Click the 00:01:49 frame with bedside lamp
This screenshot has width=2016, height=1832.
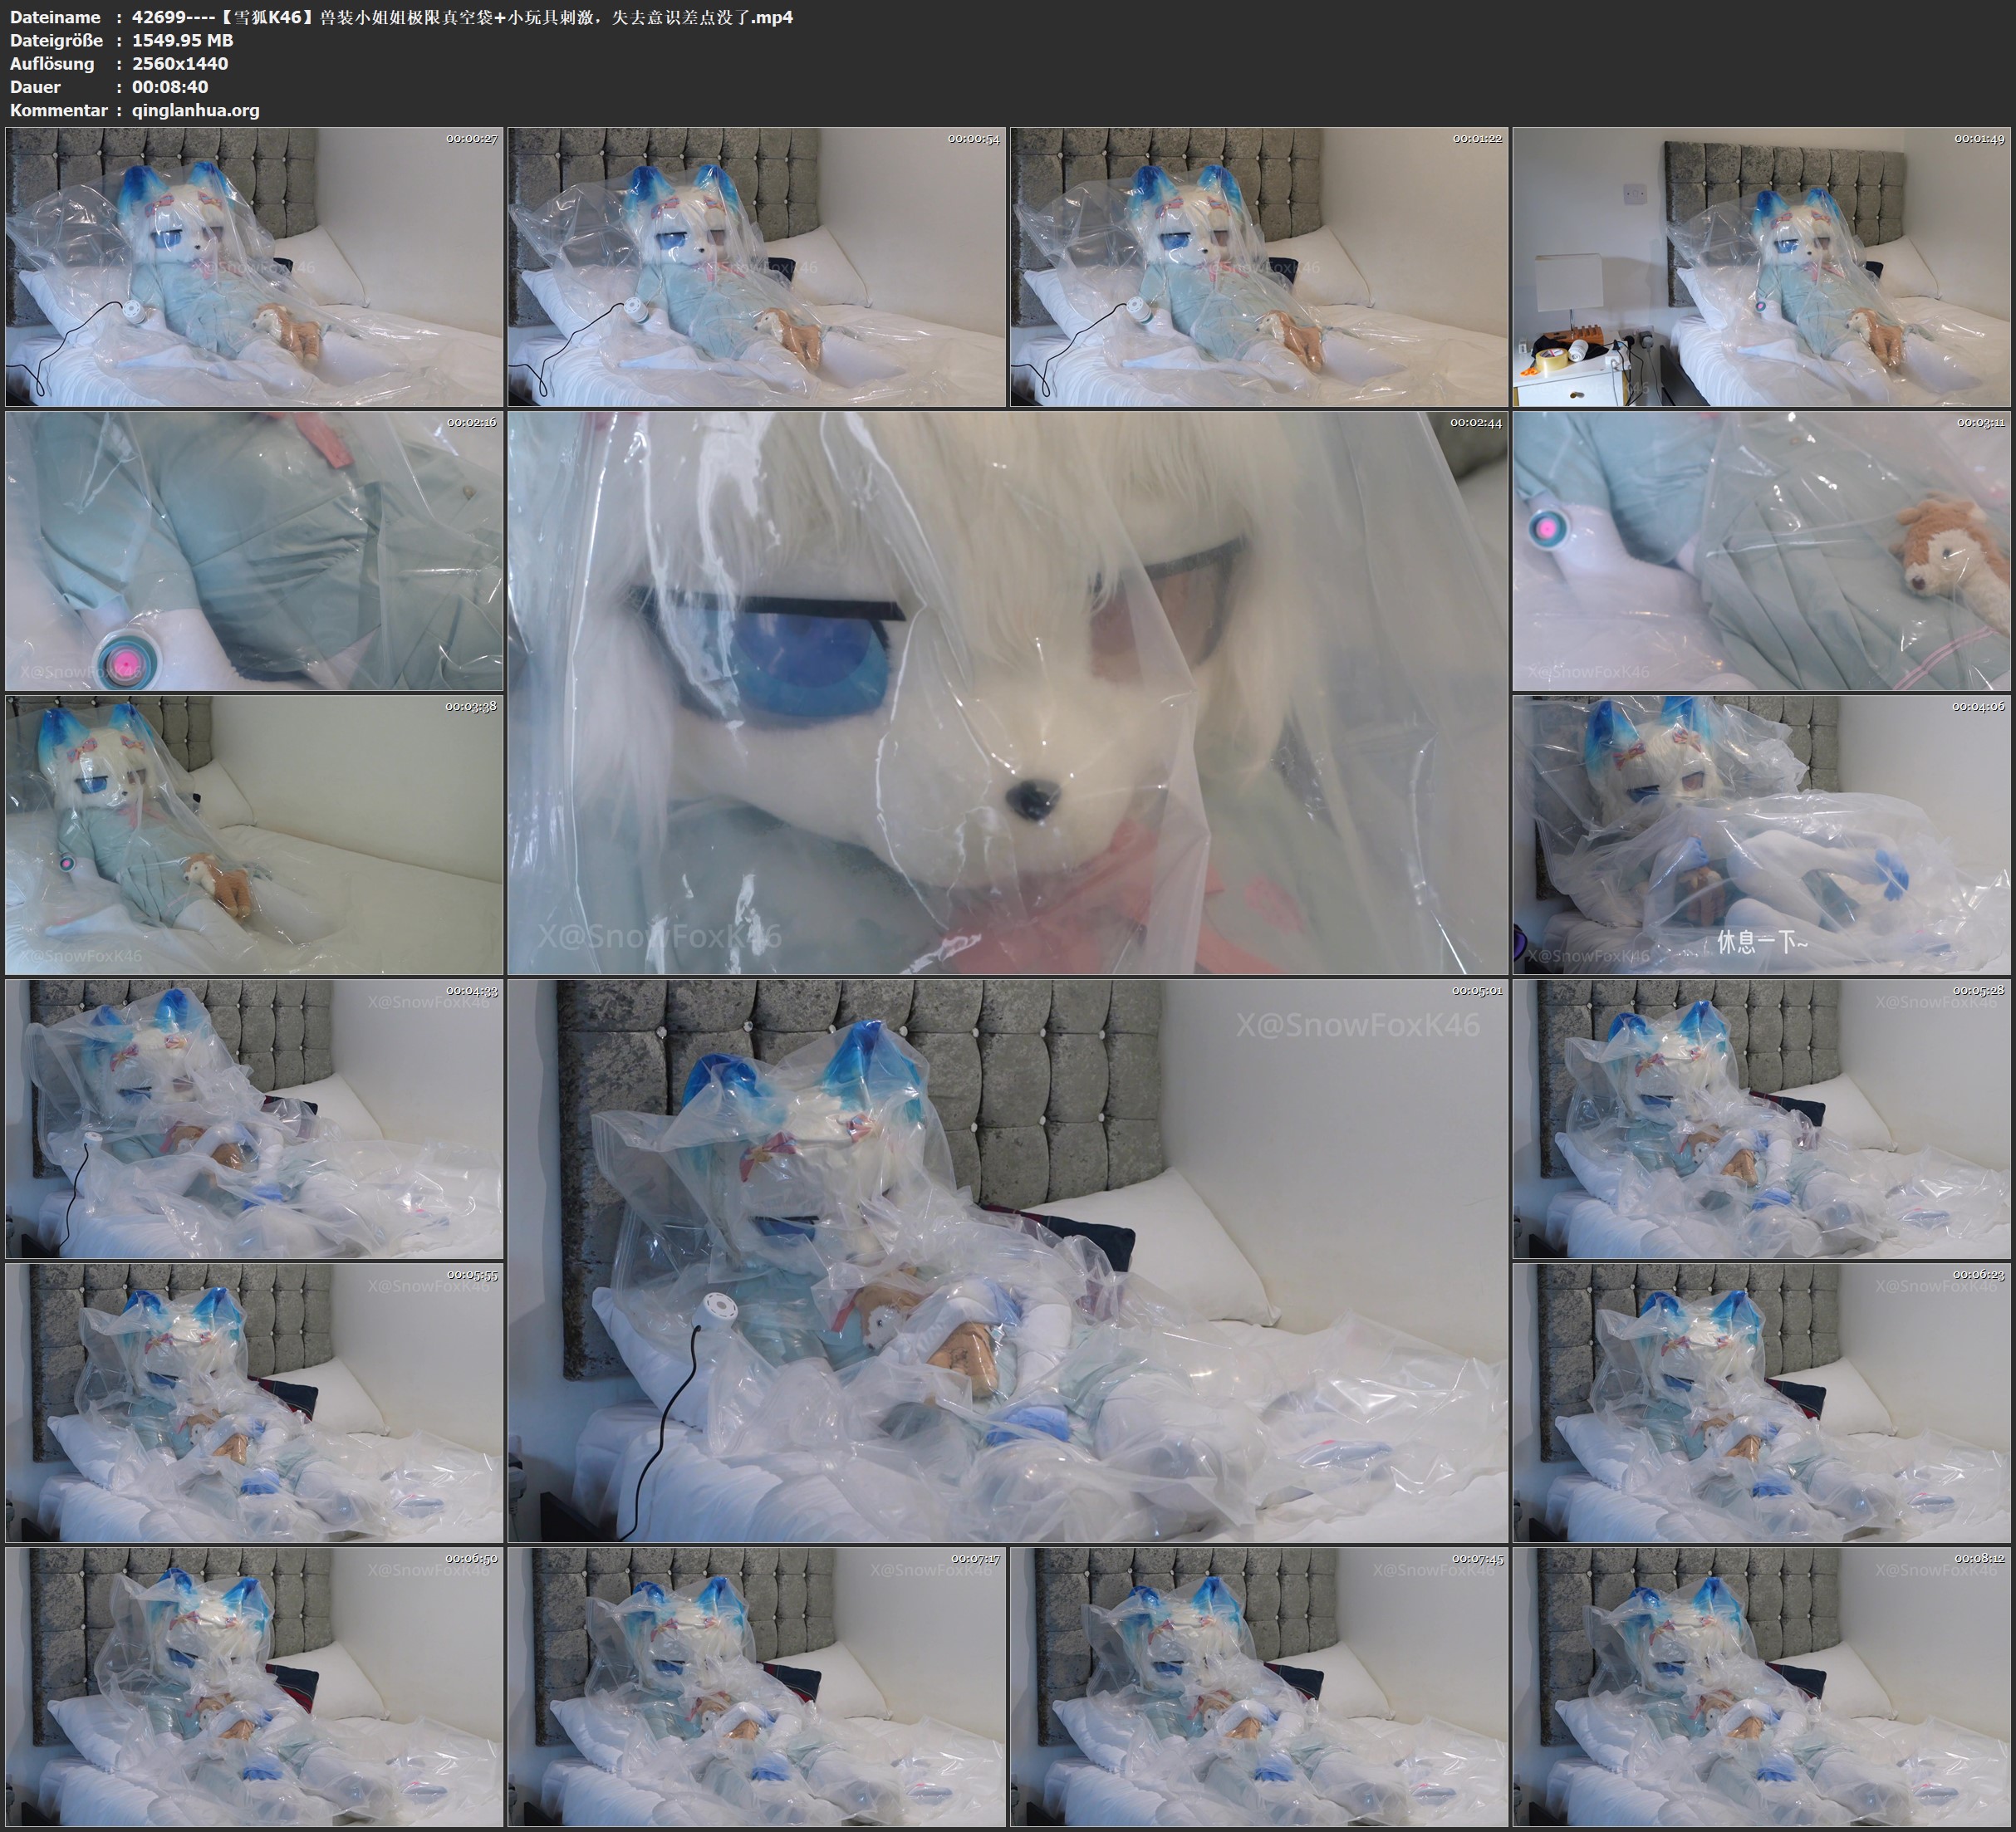[1761, 267]
